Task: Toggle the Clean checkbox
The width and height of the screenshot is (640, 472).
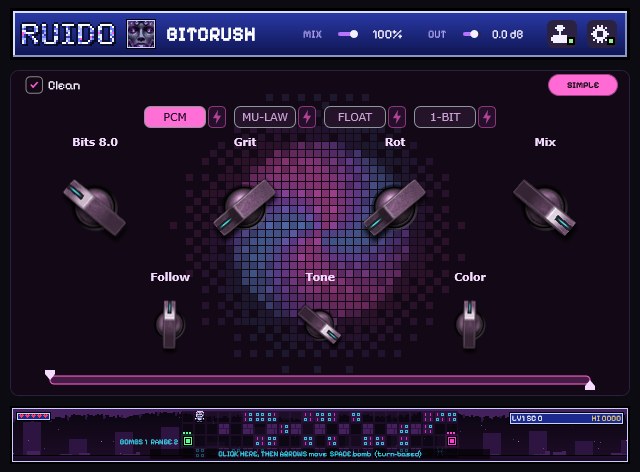Action: [x=34, y=85]
